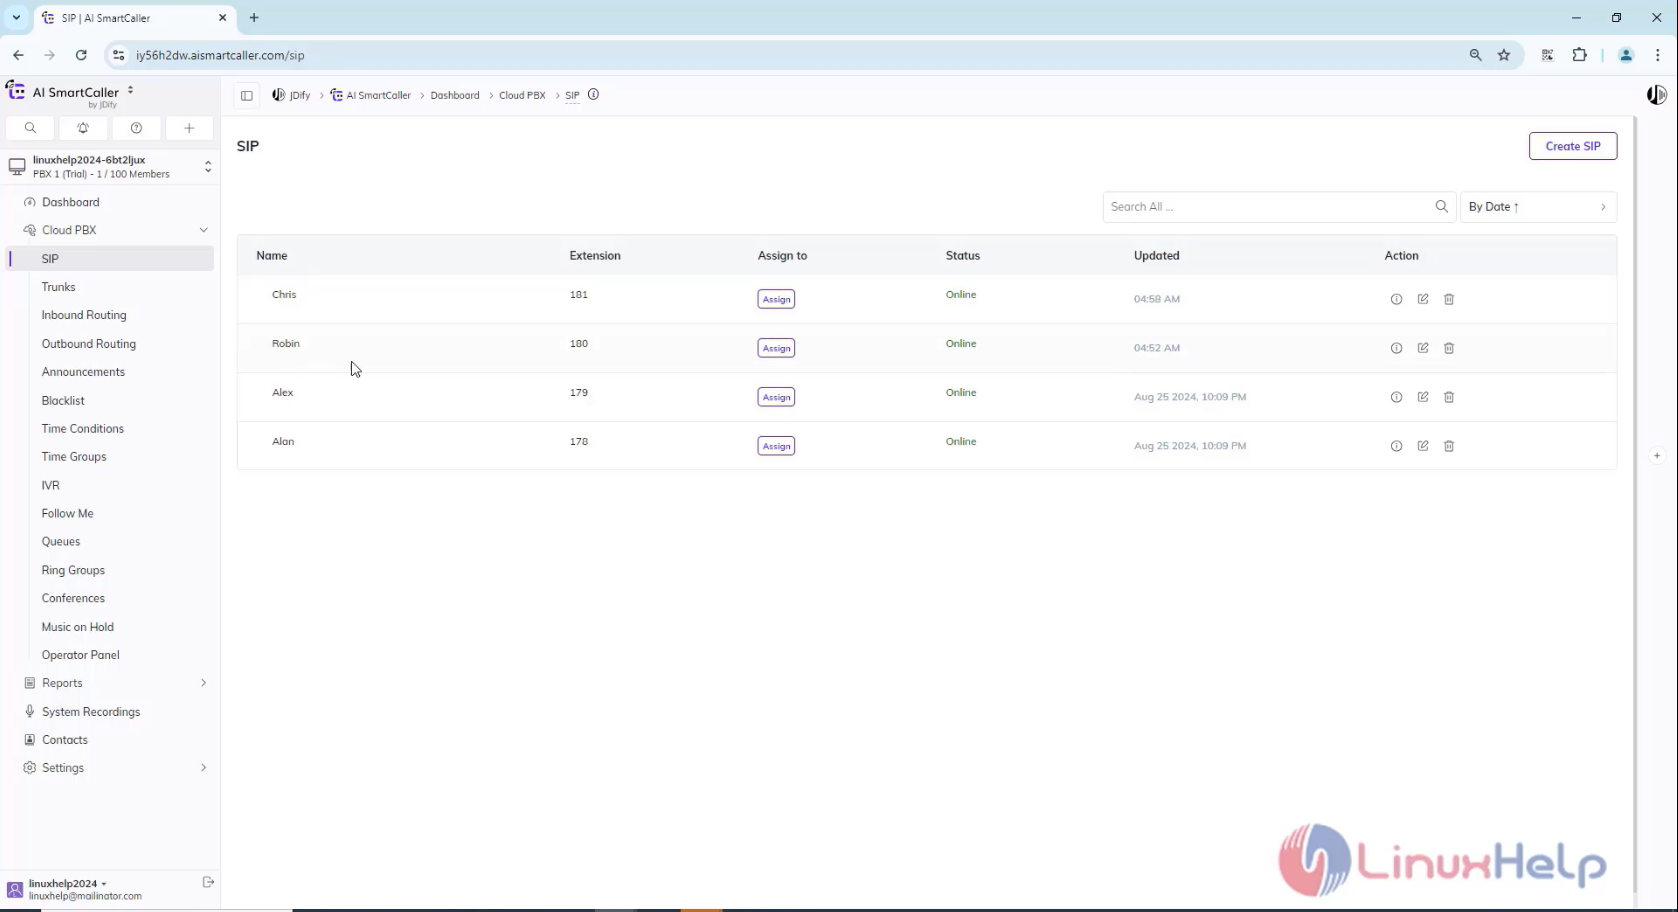
Task: Open the IVR page
Action: pos(50,485)
